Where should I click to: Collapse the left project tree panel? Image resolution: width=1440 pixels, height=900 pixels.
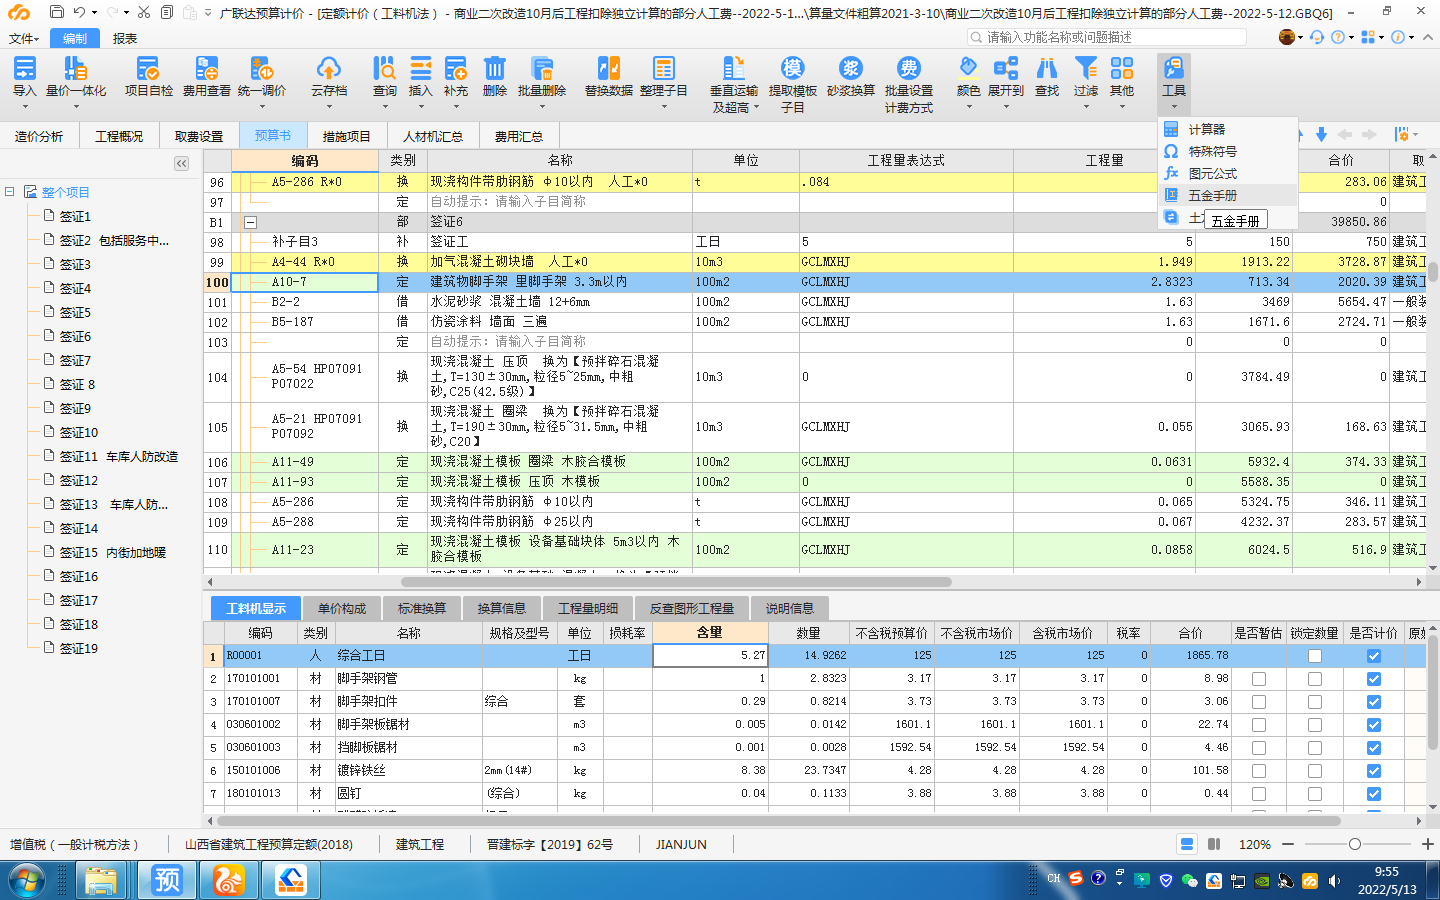click(x=181, y=163)
